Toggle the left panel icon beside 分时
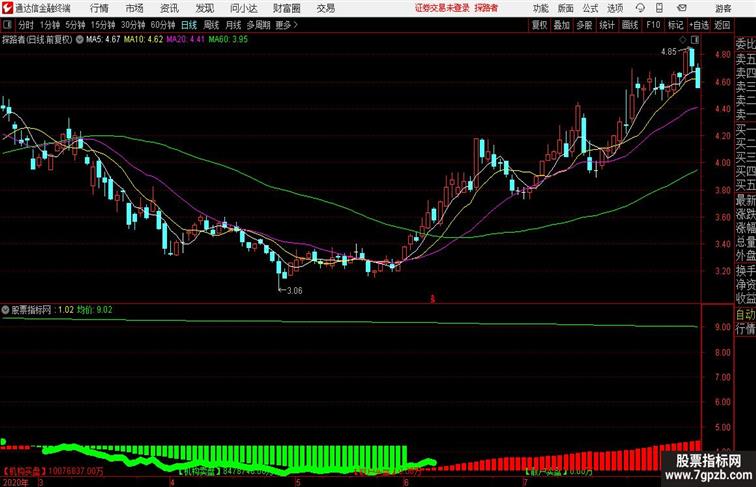This screenshot has height=487, width=756. tap(7, 25)
